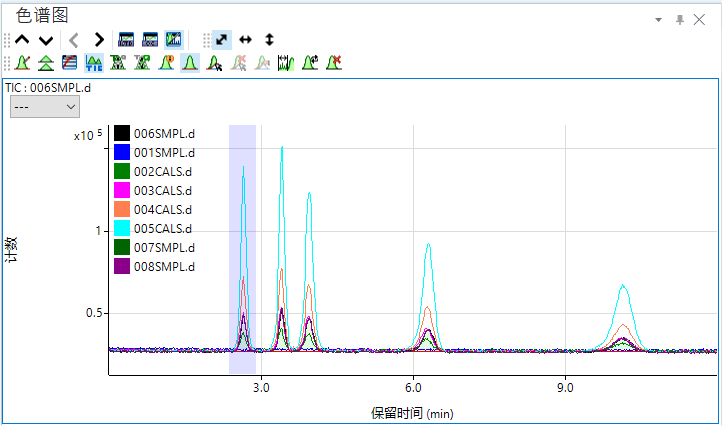Screen dimensions: 722x426
Task: Click the greyed left chevron arrow
Action: pos(74,40)
